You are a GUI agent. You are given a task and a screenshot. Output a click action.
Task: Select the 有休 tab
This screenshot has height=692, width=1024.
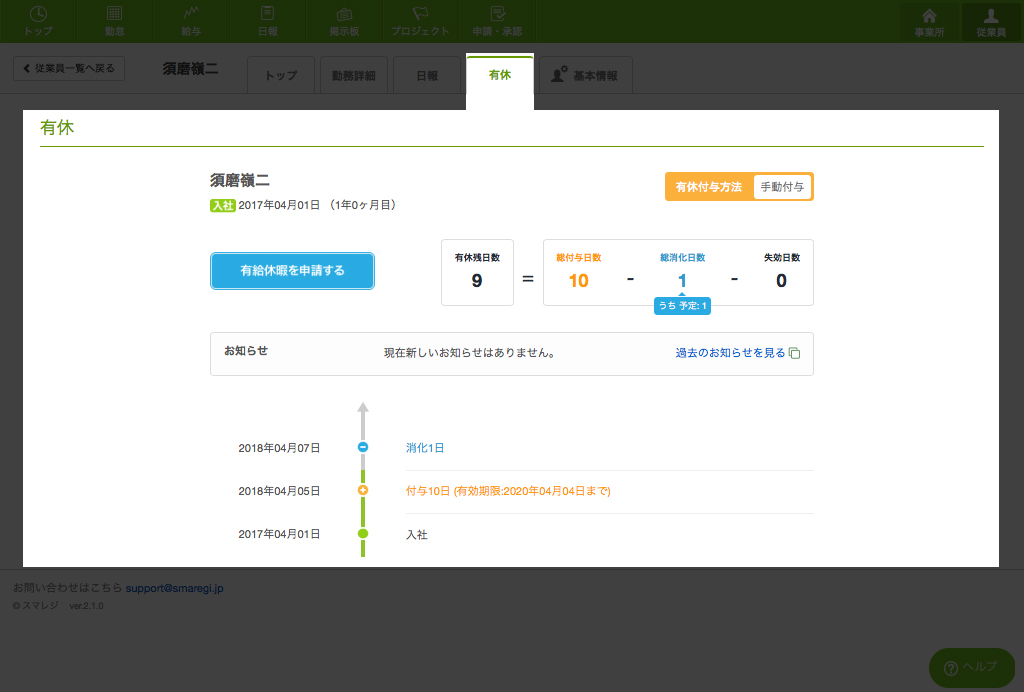click(500, 75)
